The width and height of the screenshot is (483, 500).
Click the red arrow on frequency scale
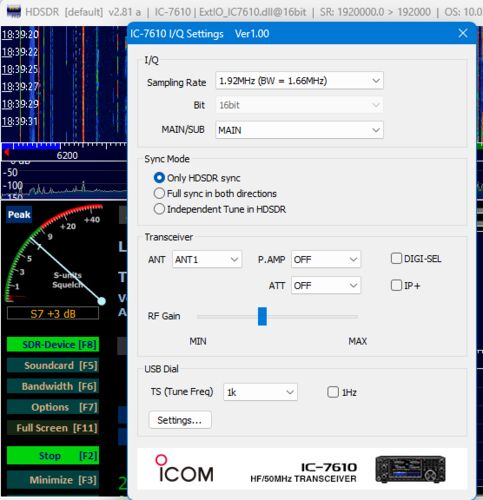[x=6, y=153]
